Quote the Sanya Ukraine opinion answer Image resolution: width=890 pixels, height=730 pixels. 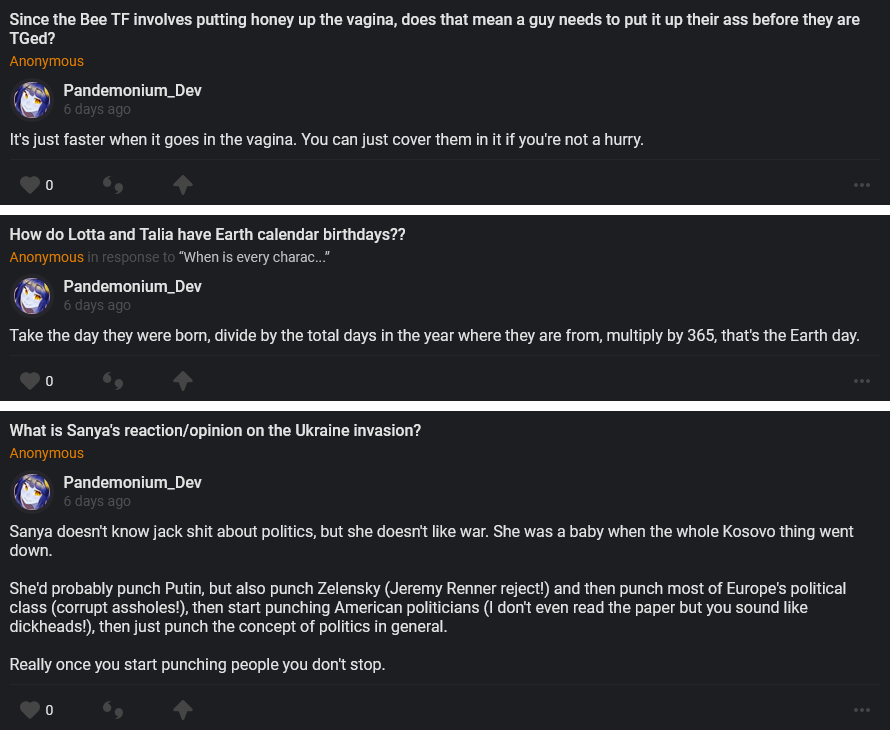(114, 710)
